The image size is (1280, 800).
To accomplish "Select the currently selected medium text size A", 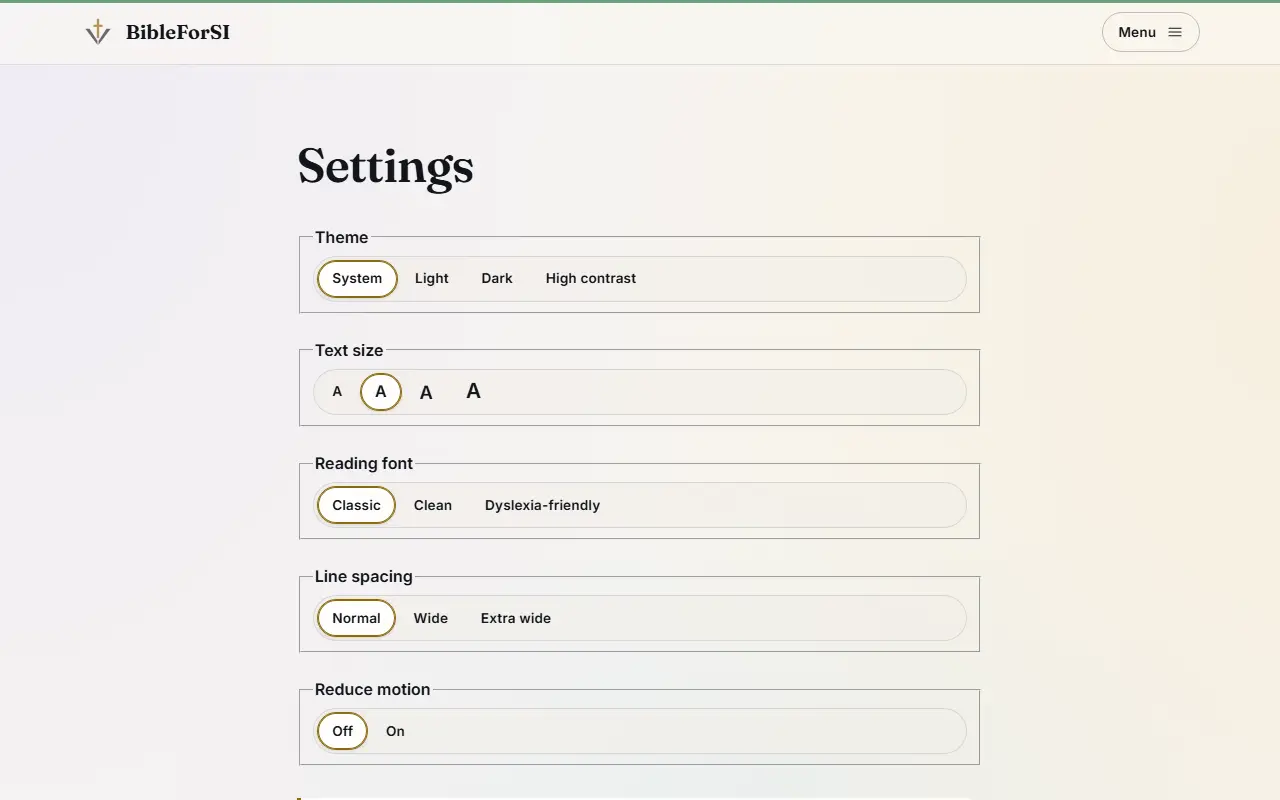I will tap(381, 392).
